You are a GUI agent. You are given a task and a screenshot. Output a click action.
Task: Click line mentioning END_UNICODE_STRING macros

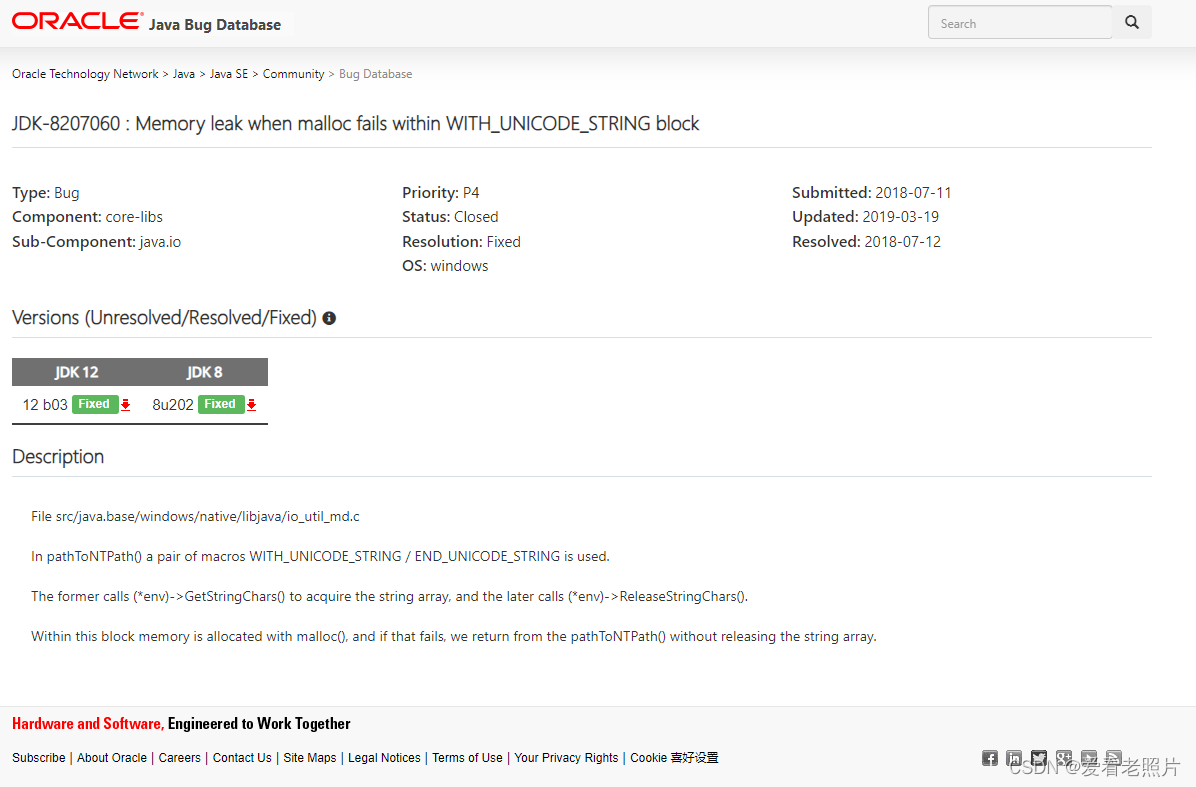320,557
